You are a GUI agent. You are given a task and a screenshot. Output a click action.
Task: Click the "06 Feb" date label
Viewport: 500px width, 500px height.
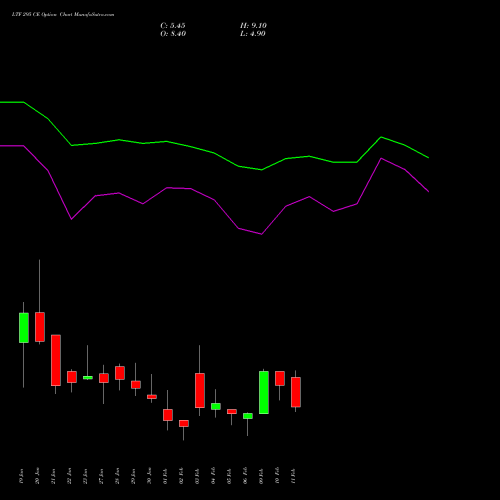[x=245, y=476]
